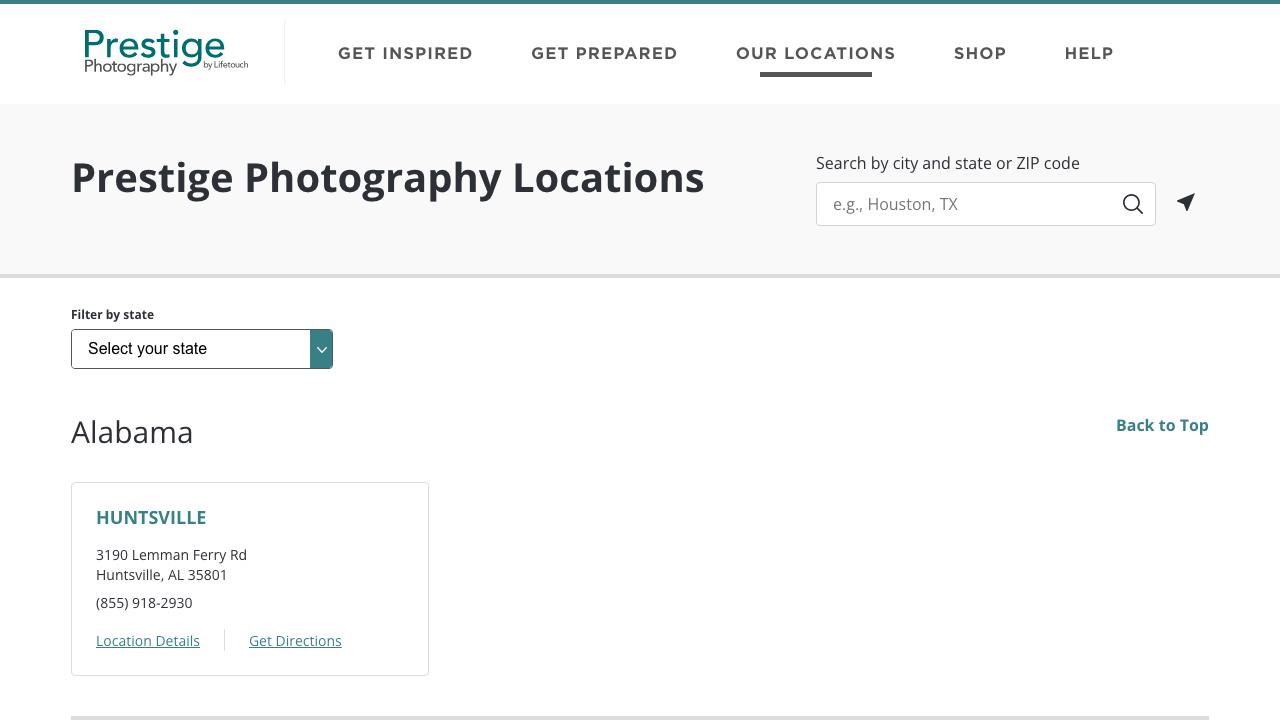Select the 3190 Lemman Ferry Rd address
Image resolution: width=1280 pixels, height=720 pixels.
coord(171,555)
